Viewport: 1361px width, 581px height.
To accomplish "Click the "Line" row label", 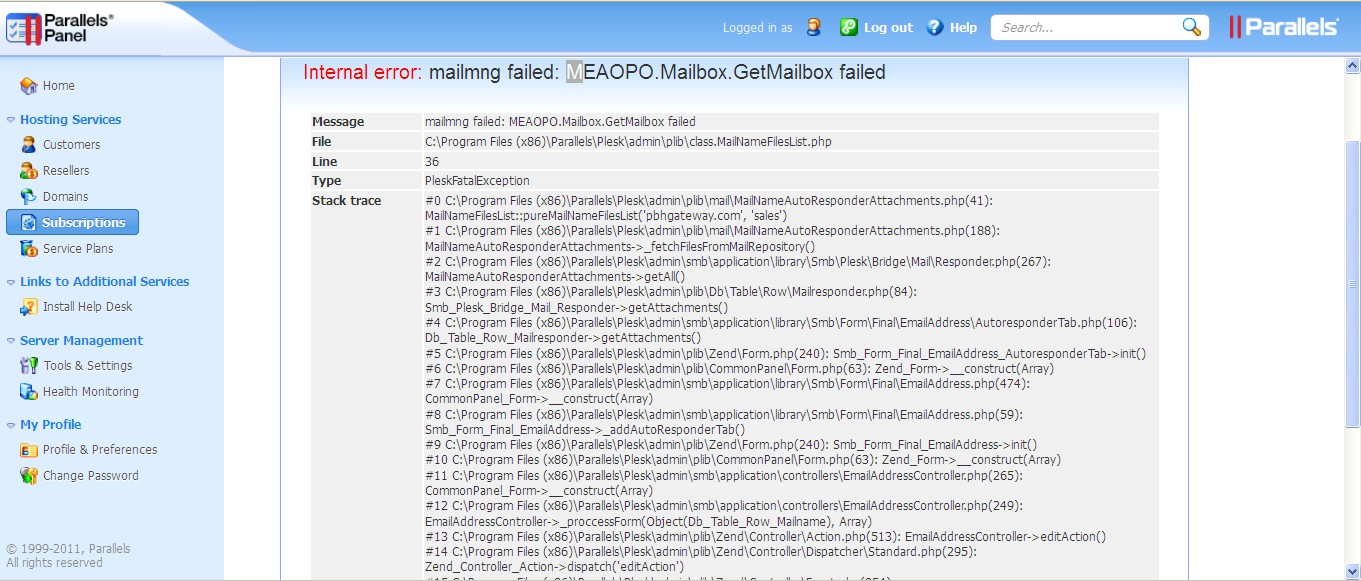I will click(325, 162).
